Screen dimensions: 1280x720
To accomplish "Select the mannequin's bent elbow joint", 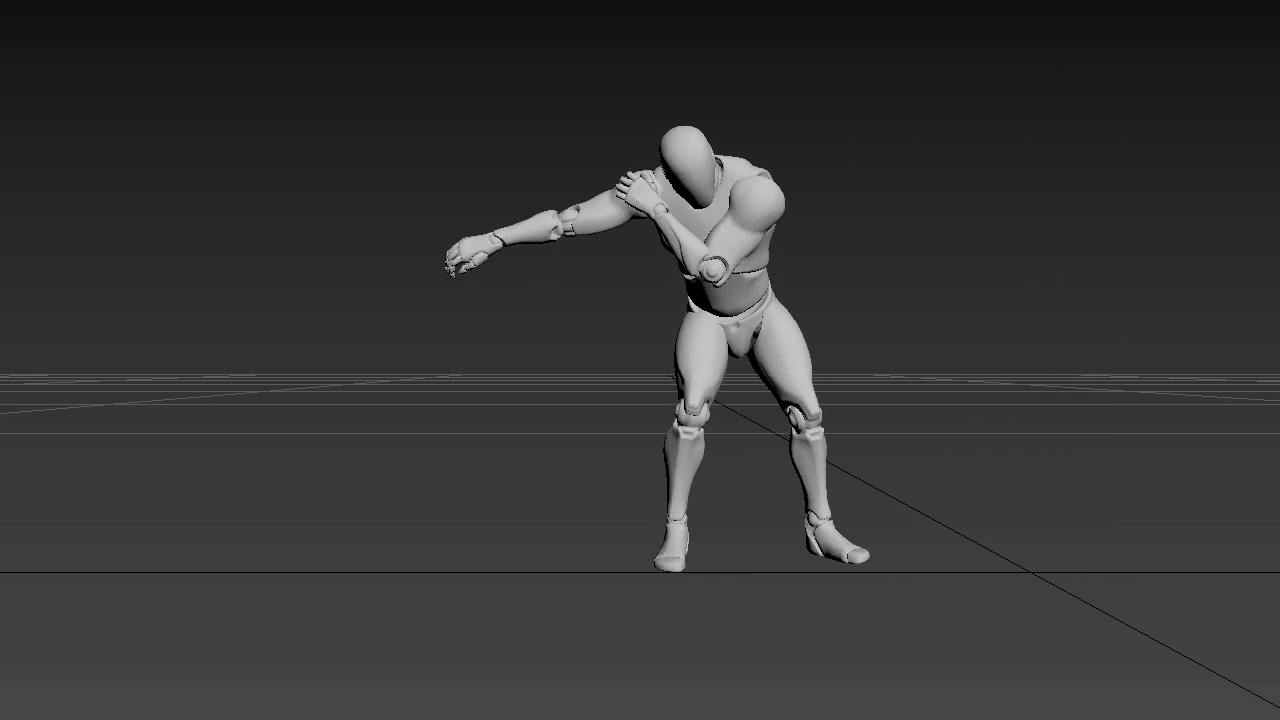I will pos(714,269).
